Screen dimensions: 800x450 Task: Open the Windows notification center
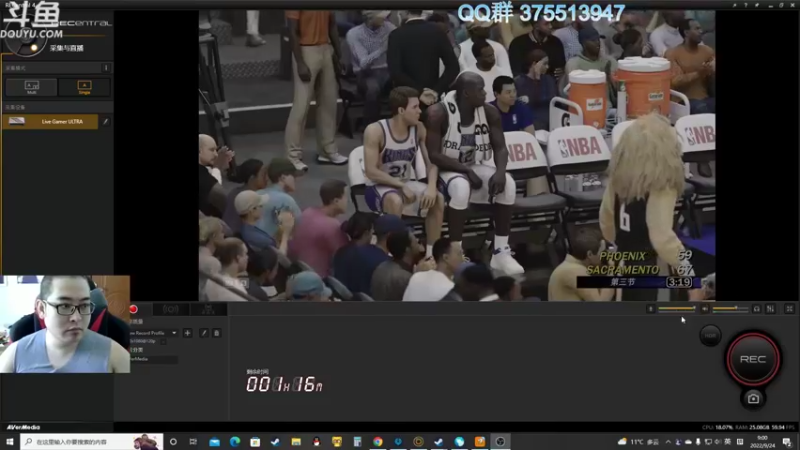pos(787,442)
